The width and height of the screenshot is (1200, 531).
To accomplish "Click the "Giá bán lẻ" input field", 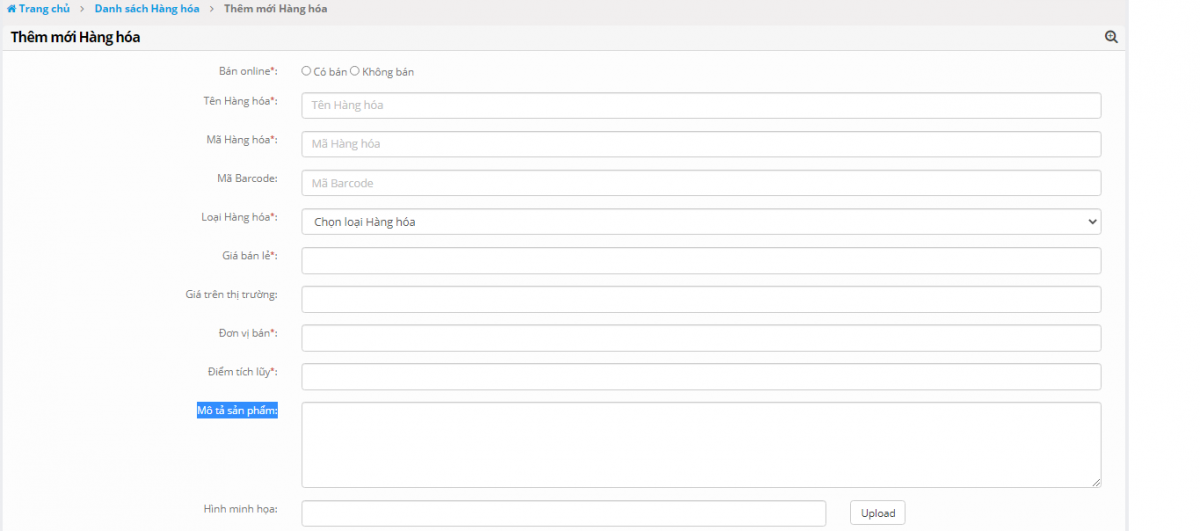I will point(700,261).
